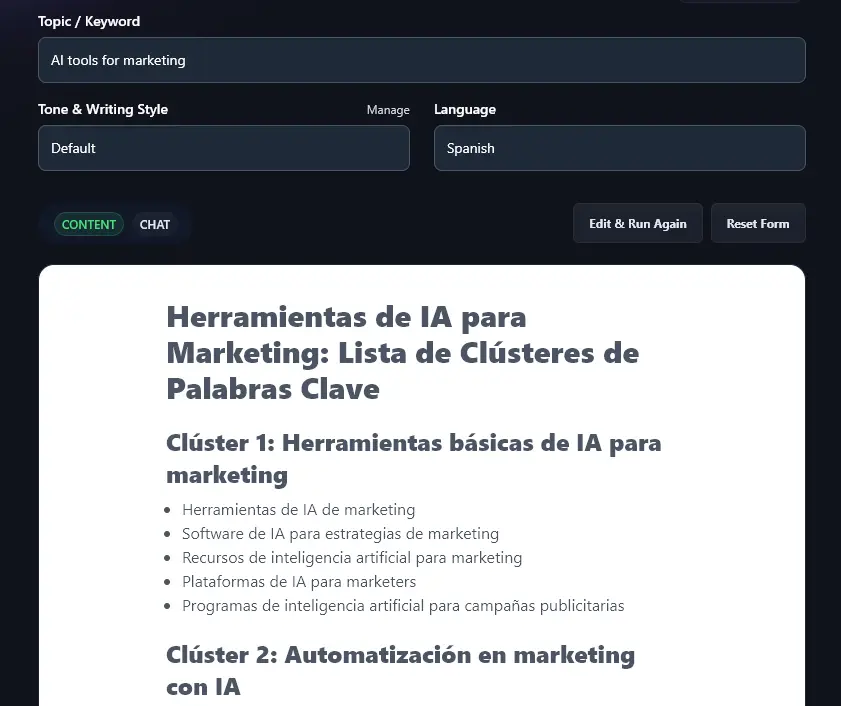Open the Language dropdown showing Spanish
This screenshot has width=841, height=706.
[619, 148]
